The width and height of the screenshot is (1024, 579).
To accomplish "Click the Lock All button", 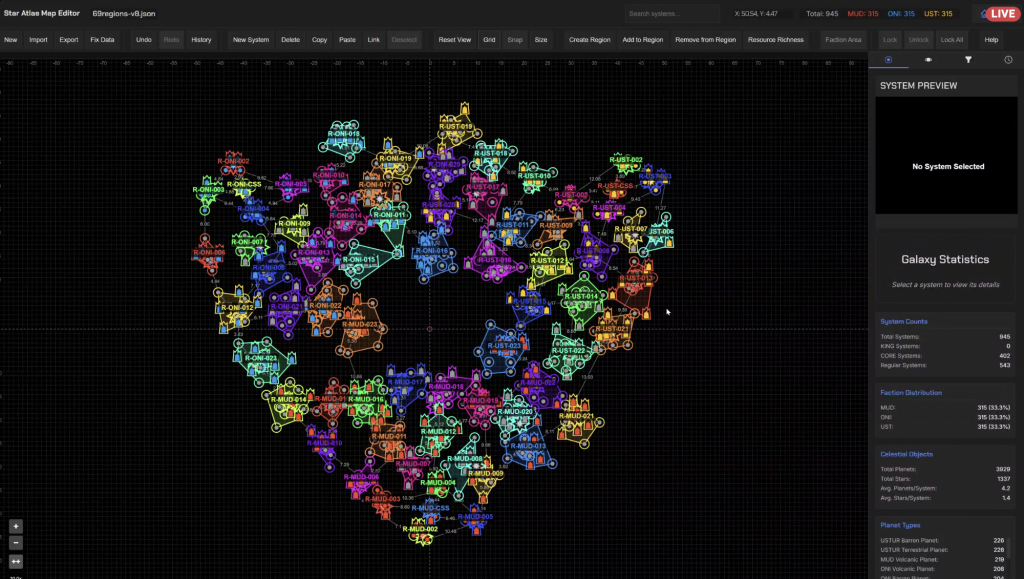I will pyautogui.click(x=952, y=40).
